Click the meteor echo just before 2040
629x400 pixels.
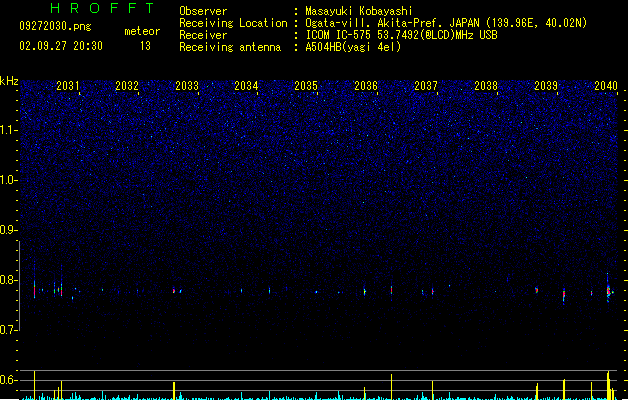pyautogui.click(x=609, y=291)
